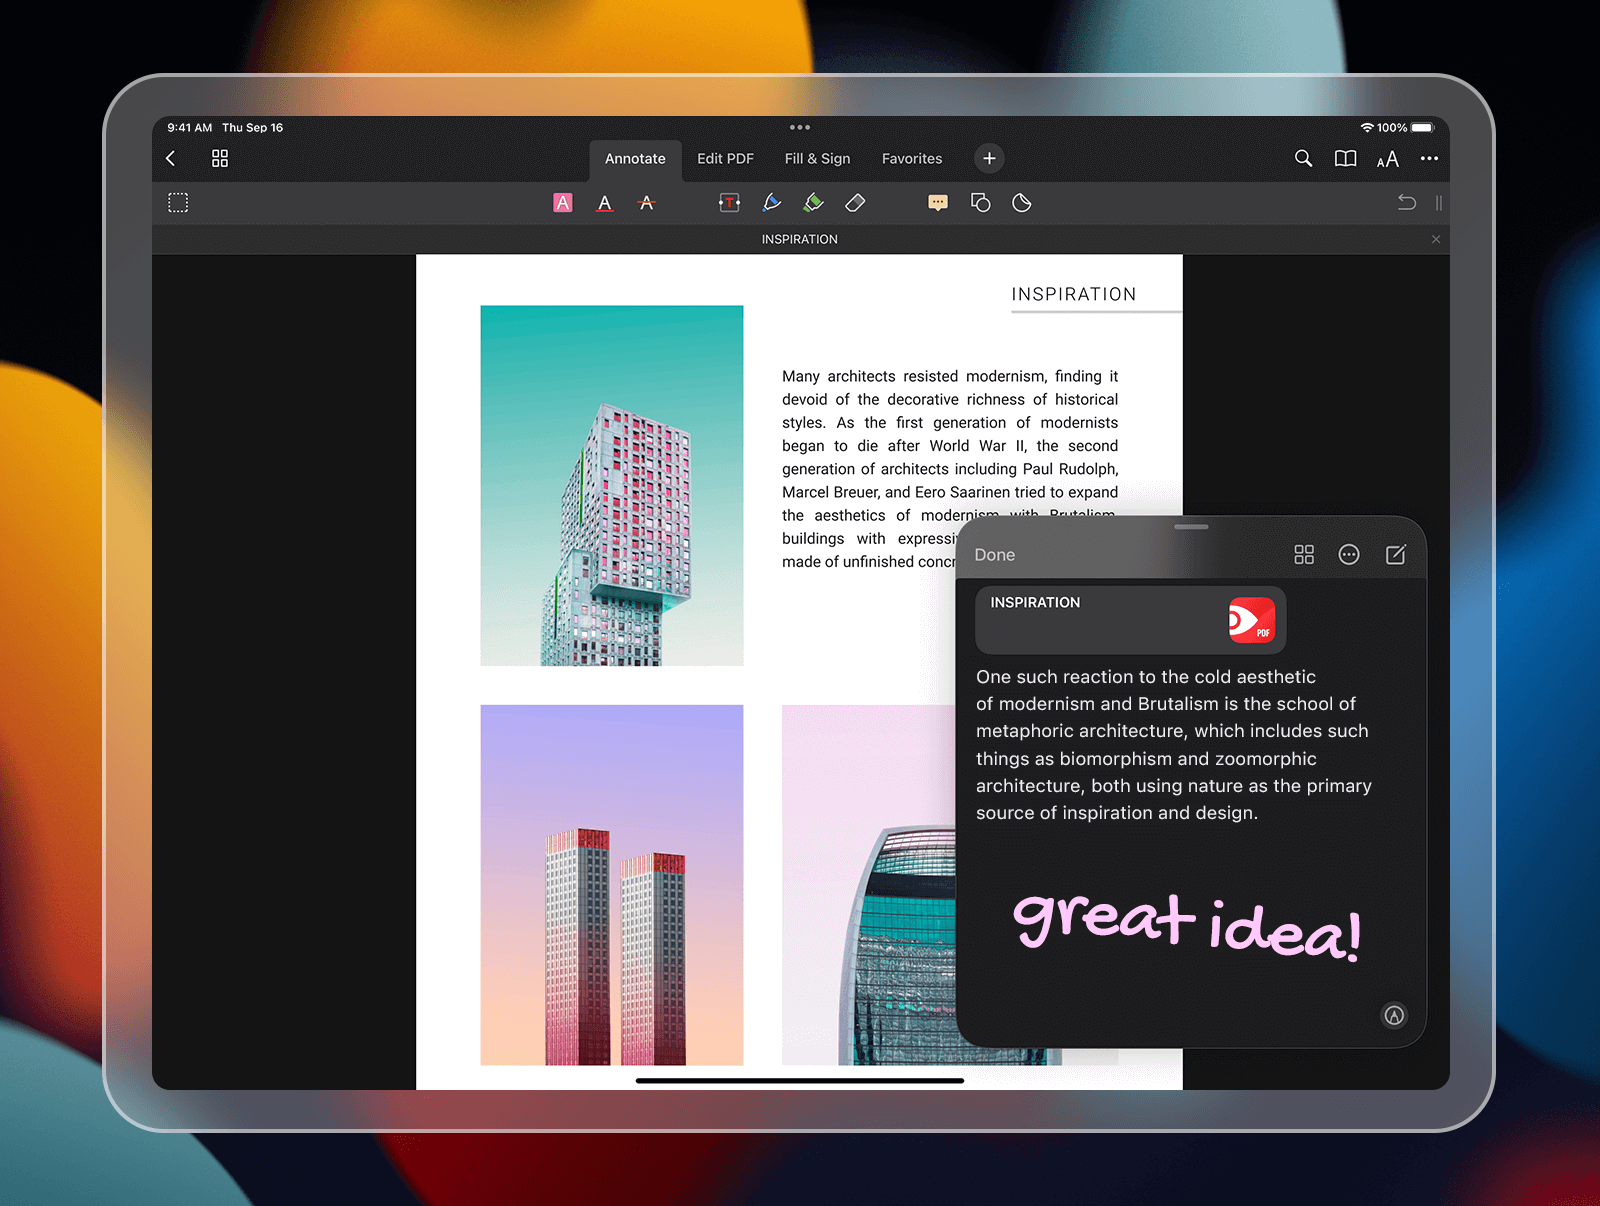Viewport: 1600px width, 1206px height.
Task: Open markup pen in Quick Note
Action: pyautogui.click(x=1394, y=1016)
